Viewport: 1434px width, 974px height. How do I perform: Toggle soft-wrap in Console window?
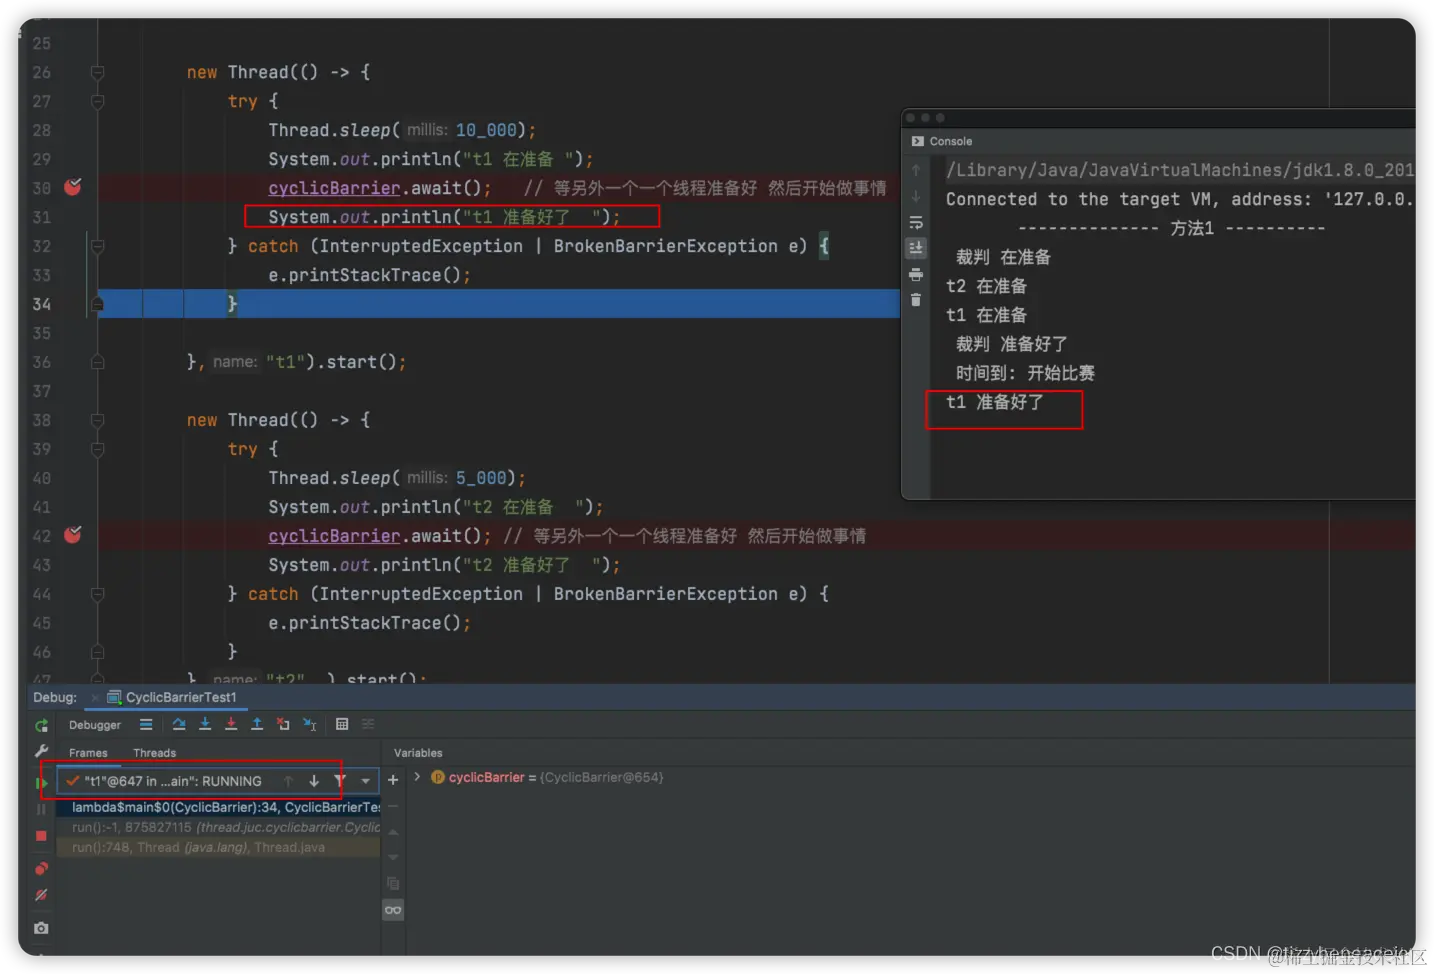point(915,222)
